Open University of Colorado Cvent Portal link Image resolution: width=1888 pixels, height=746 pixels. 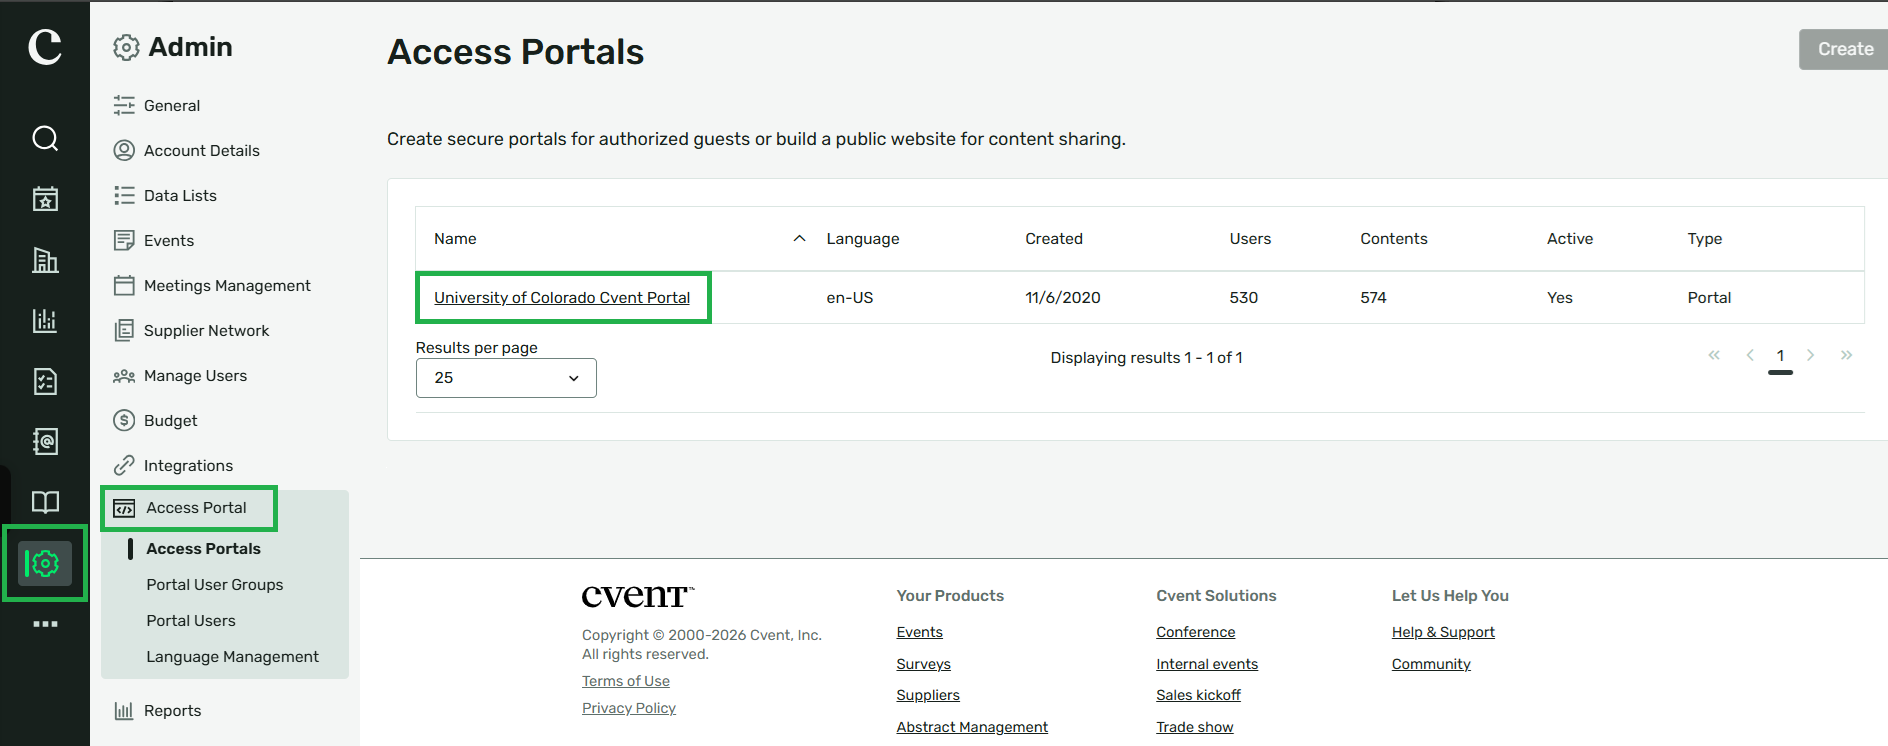562,298
